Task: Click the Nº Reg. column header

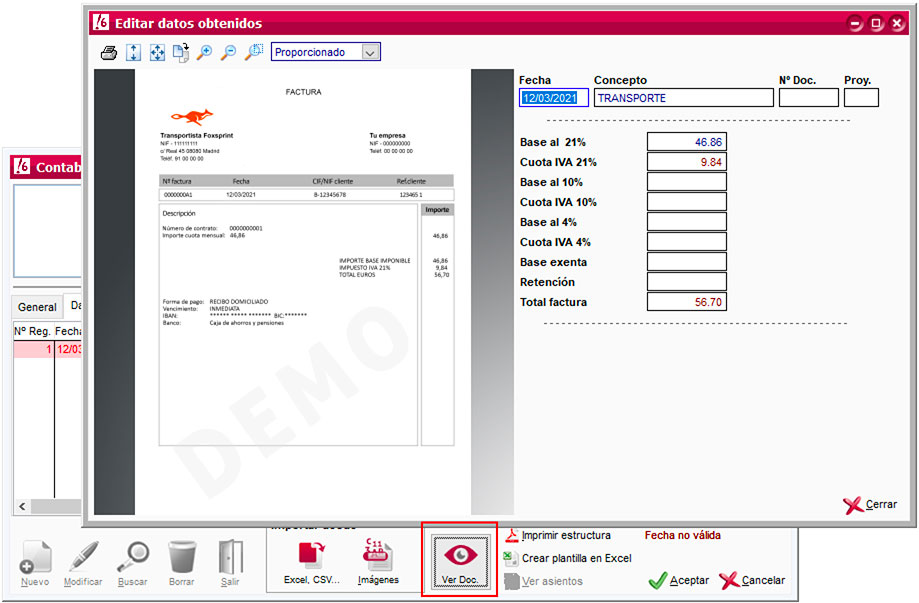Action: tap(33, 331)
